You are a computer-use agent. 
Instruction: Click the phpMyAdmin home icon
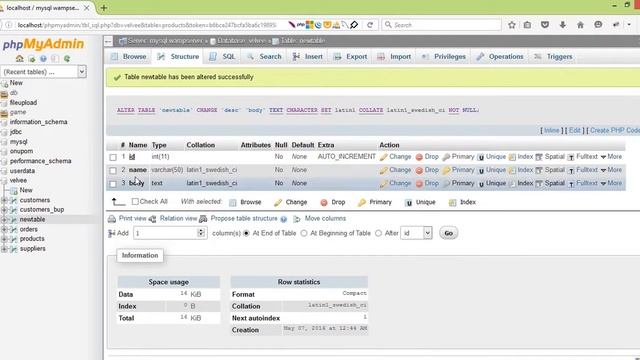(19, 59)
